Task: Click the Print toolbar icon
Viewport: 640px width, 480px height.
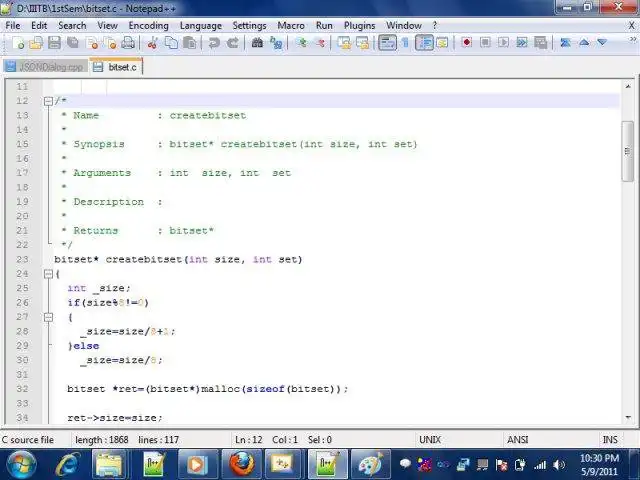Action: [128, 42]
